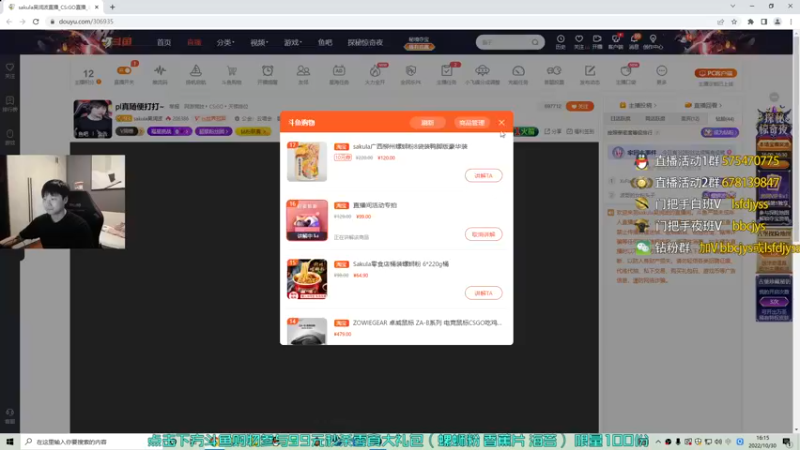Click the pencil 发布动态 icon
Image resolution: width=800 pixels, height=450 pixels.
[590, 71]
